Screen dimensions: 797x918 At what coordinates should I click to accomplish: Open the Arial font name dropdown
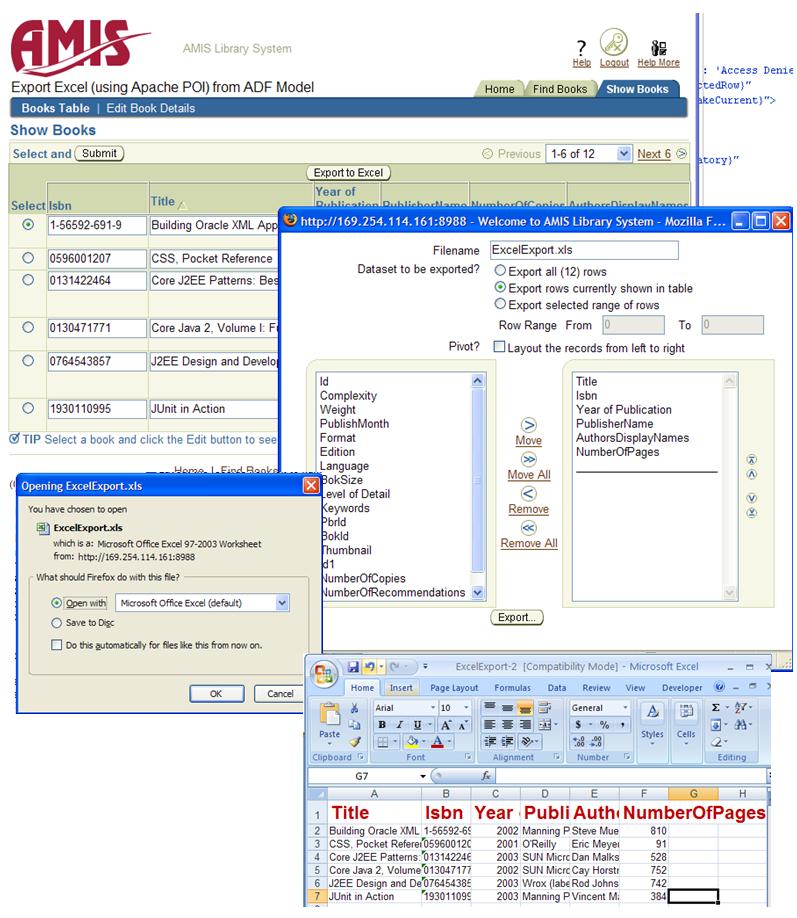pyautogui.click(x=433, y=708)
